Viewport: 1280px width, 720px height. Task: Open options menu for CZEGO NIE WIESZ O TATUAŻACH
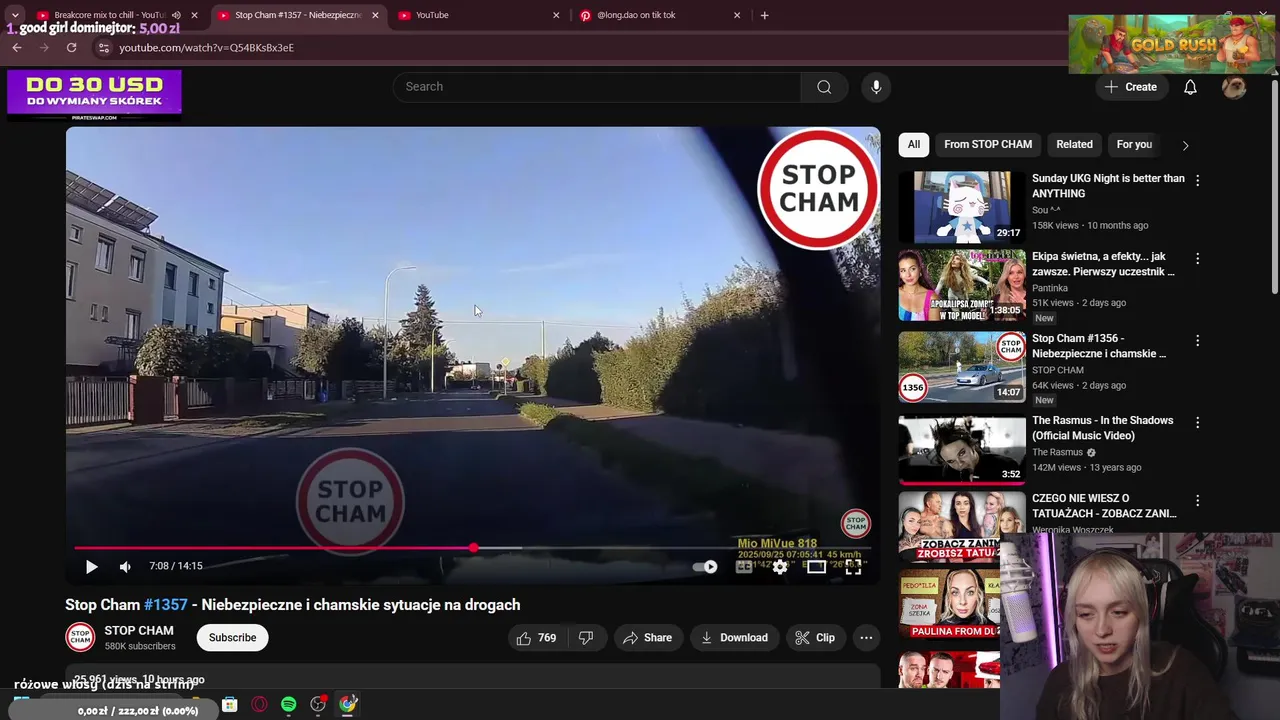pos(1197,501)
